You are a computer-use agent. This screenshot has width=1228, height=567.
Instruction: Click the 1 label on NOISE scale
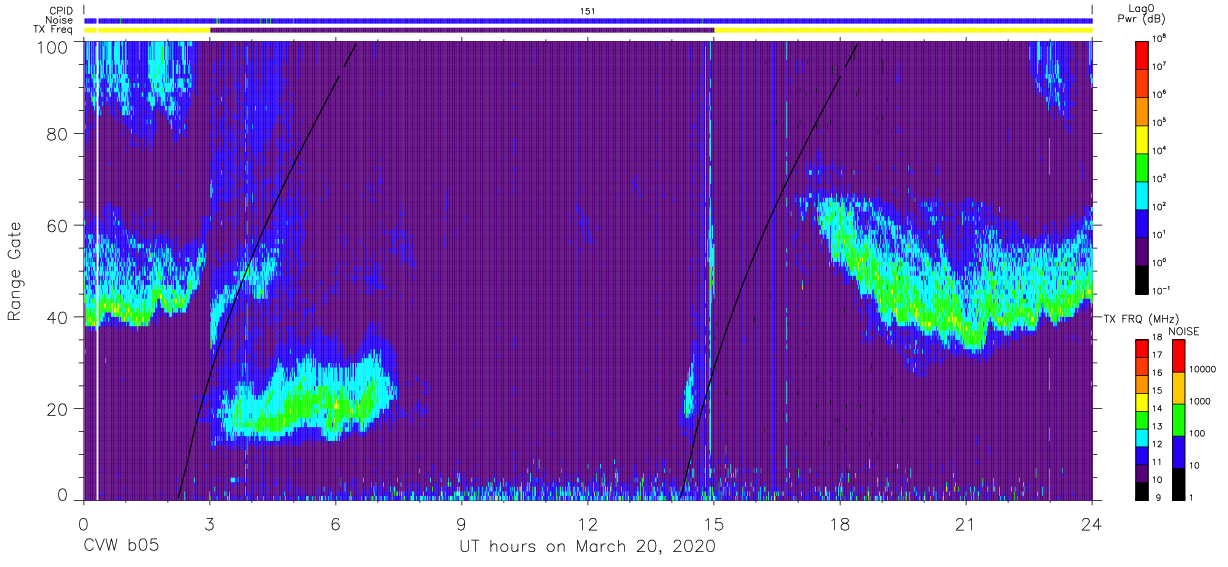pyautogui.click(x=1191, y=497)
